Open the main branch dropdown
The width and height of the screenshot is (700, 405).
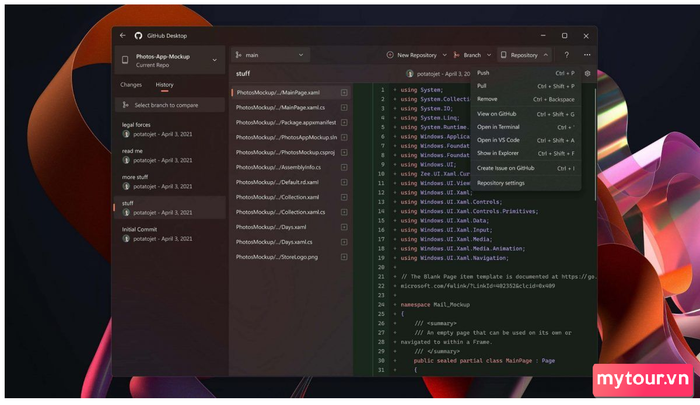click(271, 55)
